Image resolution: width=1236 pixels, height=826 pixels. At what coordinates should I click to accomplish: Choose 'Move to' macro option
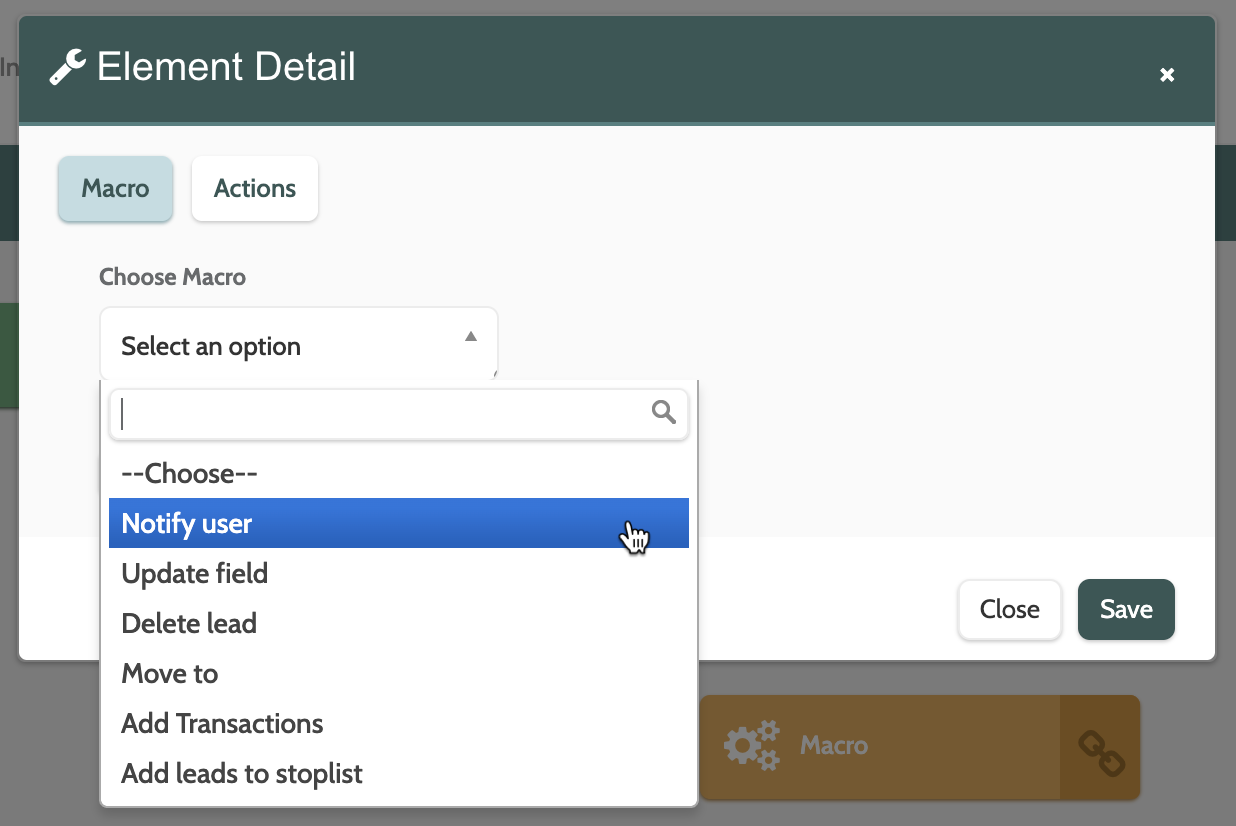tap(170, 673)
